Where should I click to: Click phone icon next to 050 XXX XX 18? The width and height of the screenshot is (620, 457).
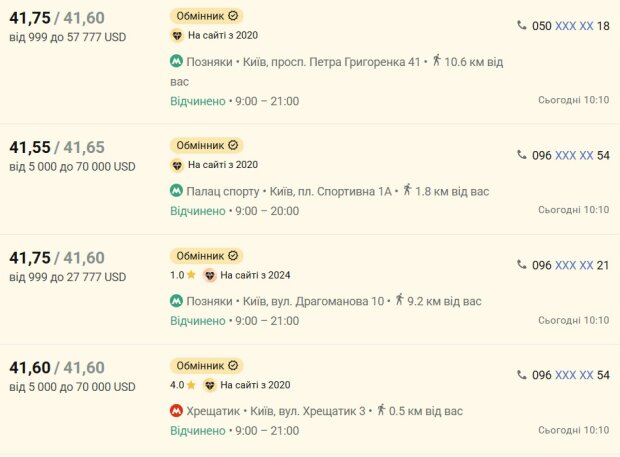coord(522,25)
